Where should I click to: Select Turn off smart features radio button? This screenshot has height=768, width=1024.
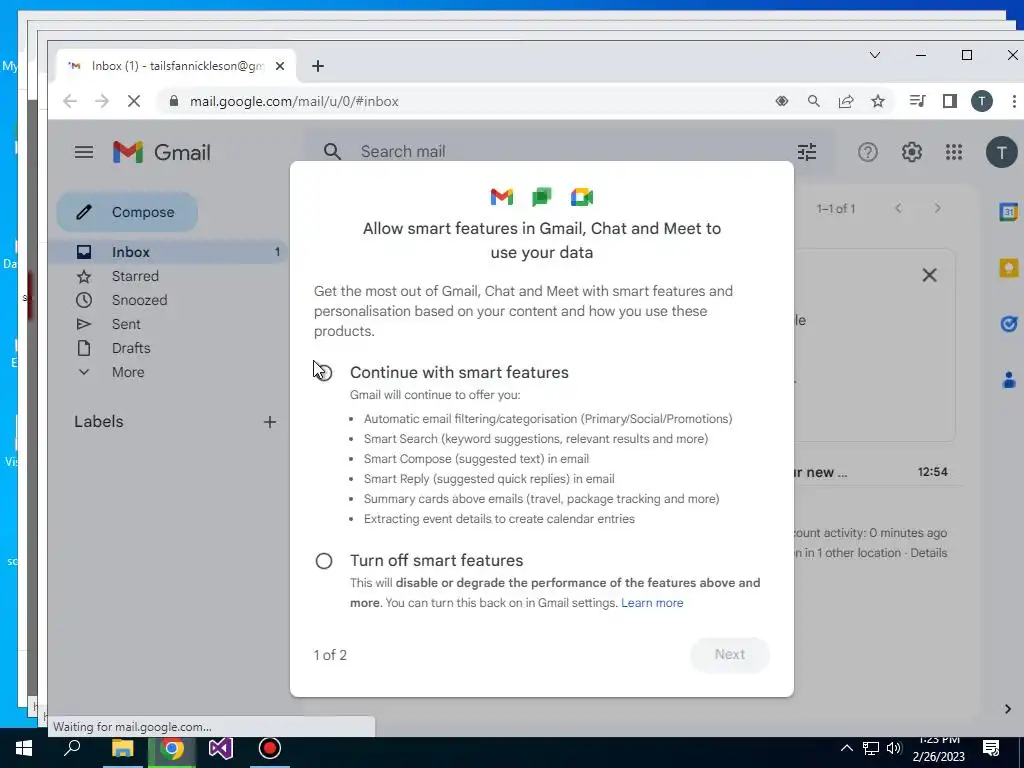(324, 561)
